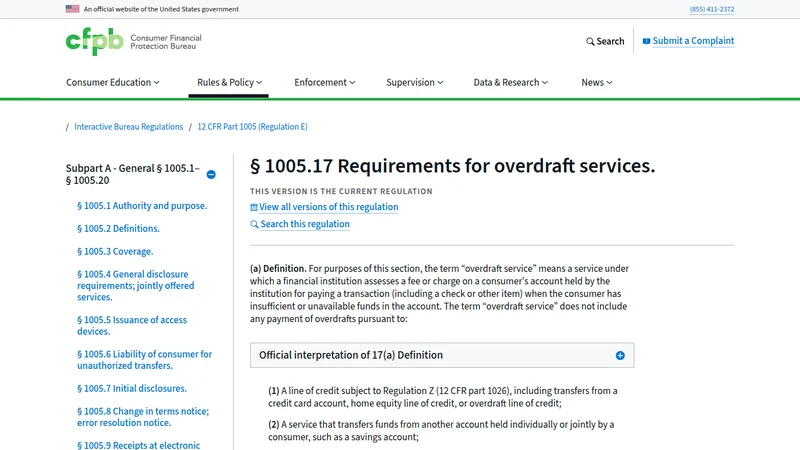Go to 12 CFR Part 1005 breadcrumb

coord(253,127)
